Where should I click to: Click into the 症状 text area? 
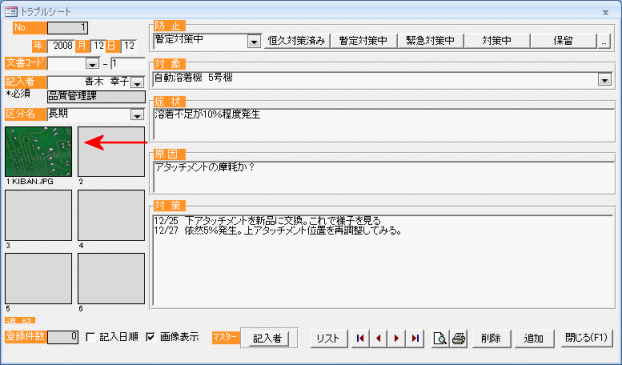(384, 125)
